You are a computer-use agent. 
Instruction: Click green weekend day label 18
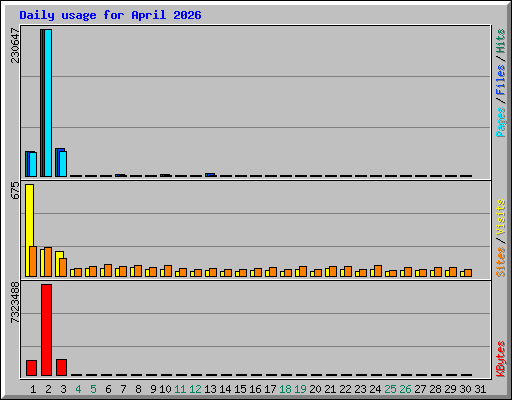(285, 389)
